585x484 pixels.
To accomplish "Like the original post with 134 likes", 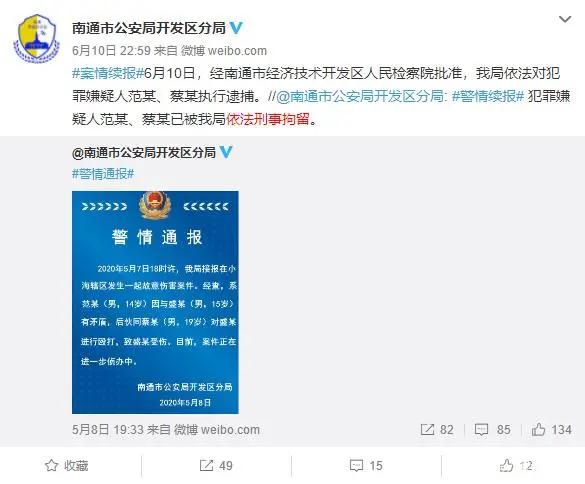I will click(x=551, y=430).
